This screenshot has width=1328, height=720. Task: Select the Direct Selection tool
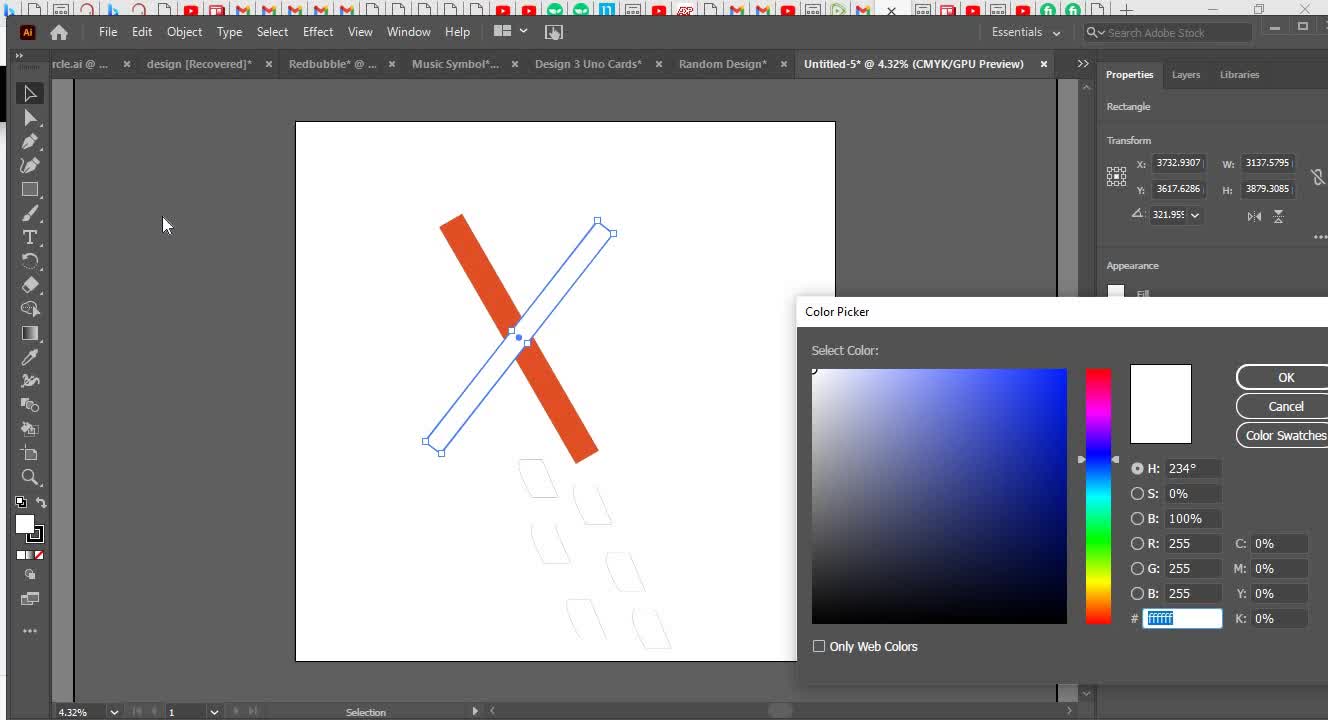click(30, 117)
